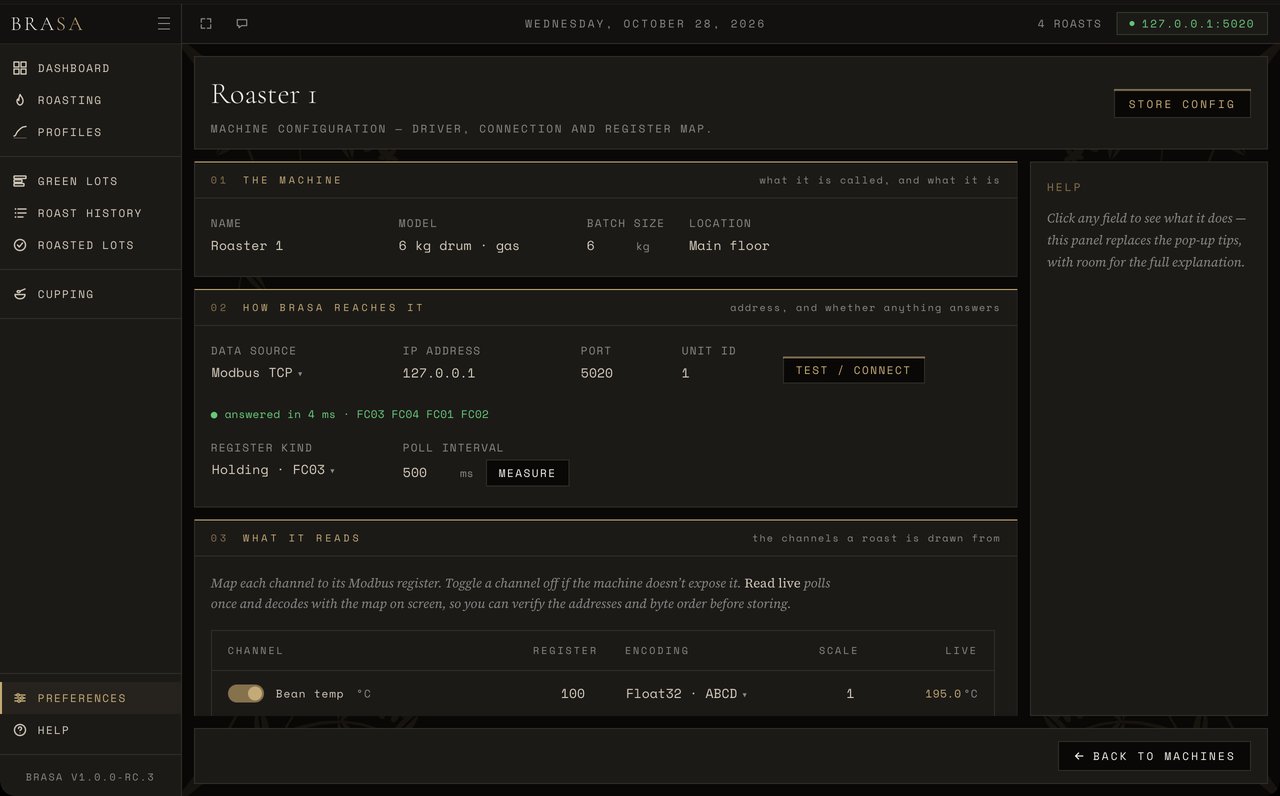Viewport: 1280px width, 796px height.
Task: Click the live value 195.0 °C
Action: [951, 693]
